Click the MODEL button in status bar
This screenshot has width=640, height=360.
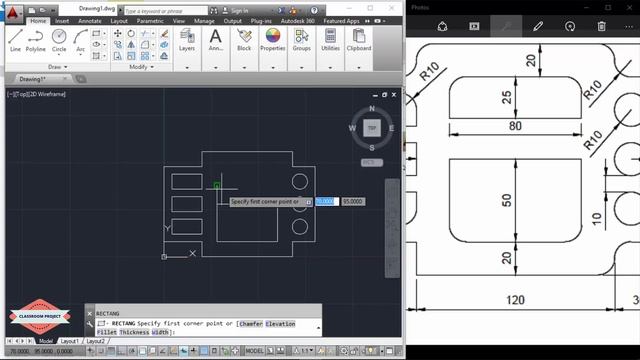click(254, 351)
